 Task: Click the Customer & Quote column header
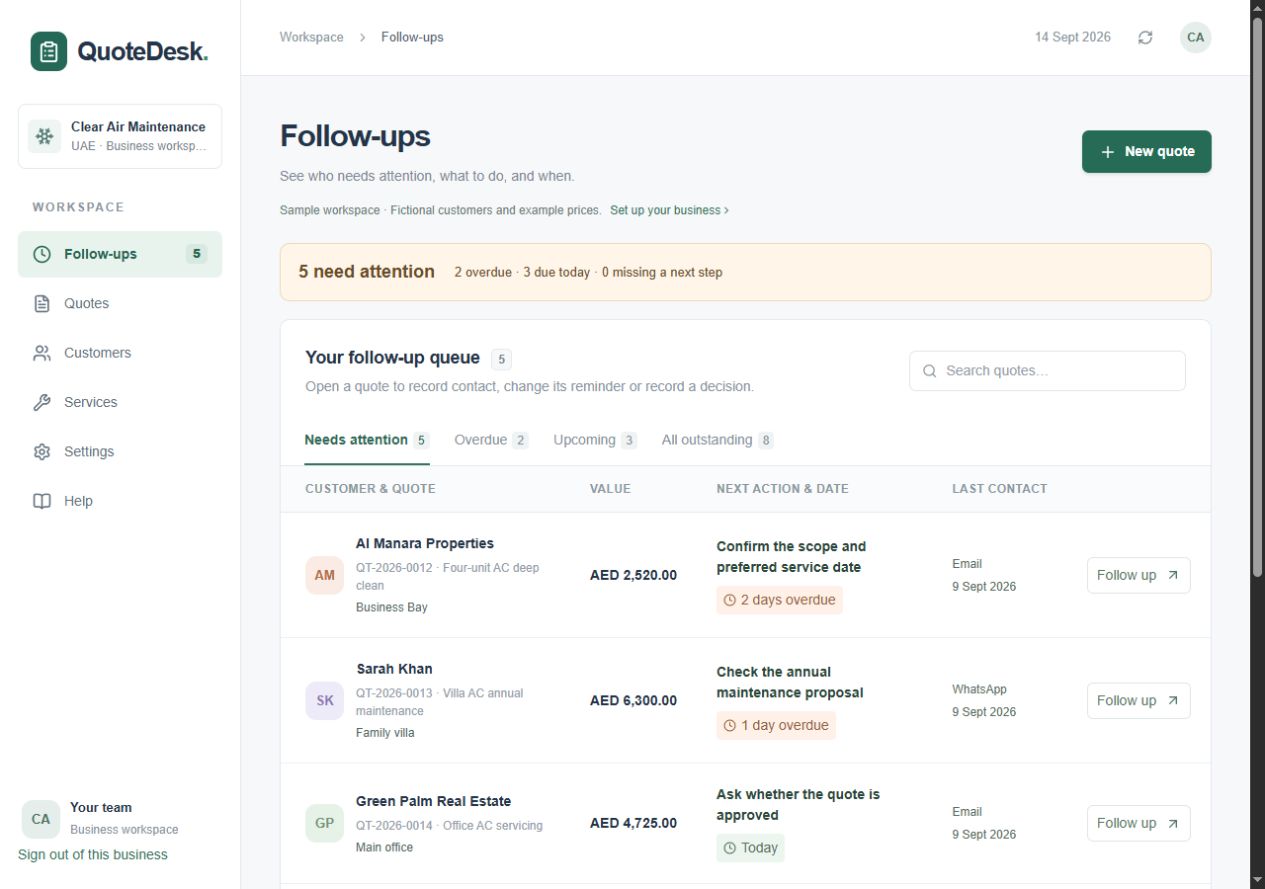coord(370,489)
